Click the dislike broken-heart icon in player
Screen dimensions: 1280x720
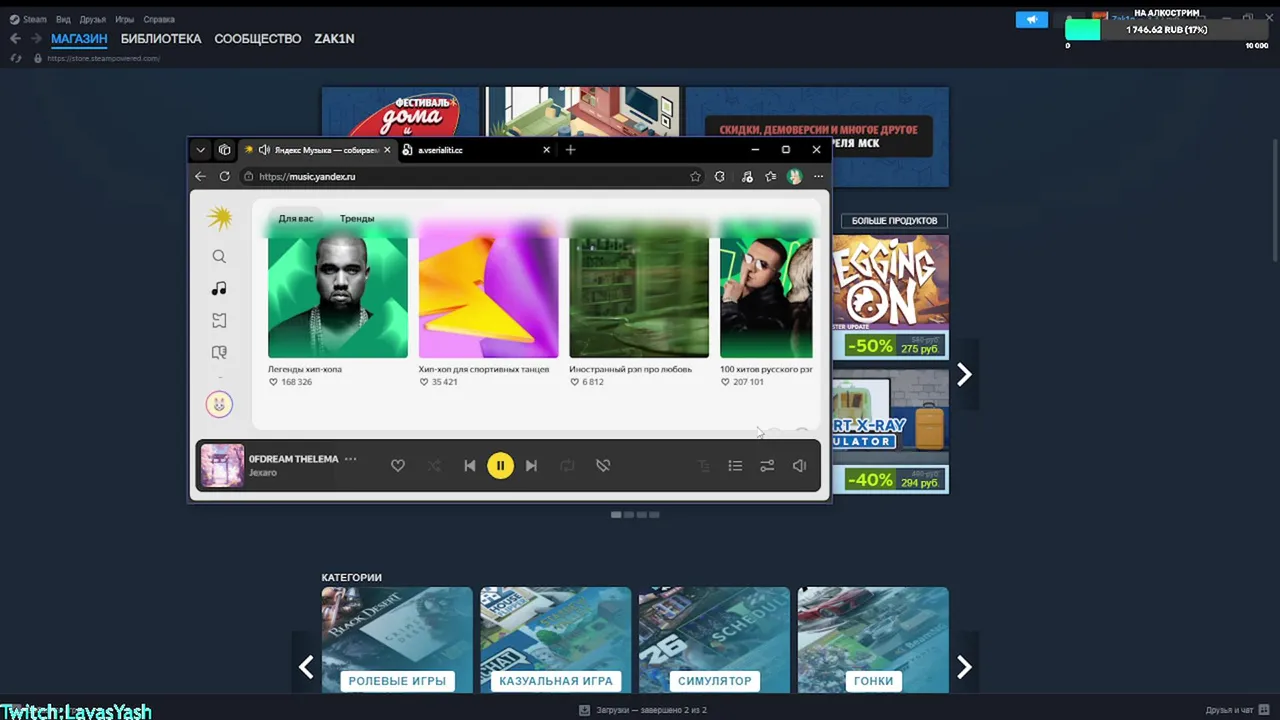pos(603,466)
